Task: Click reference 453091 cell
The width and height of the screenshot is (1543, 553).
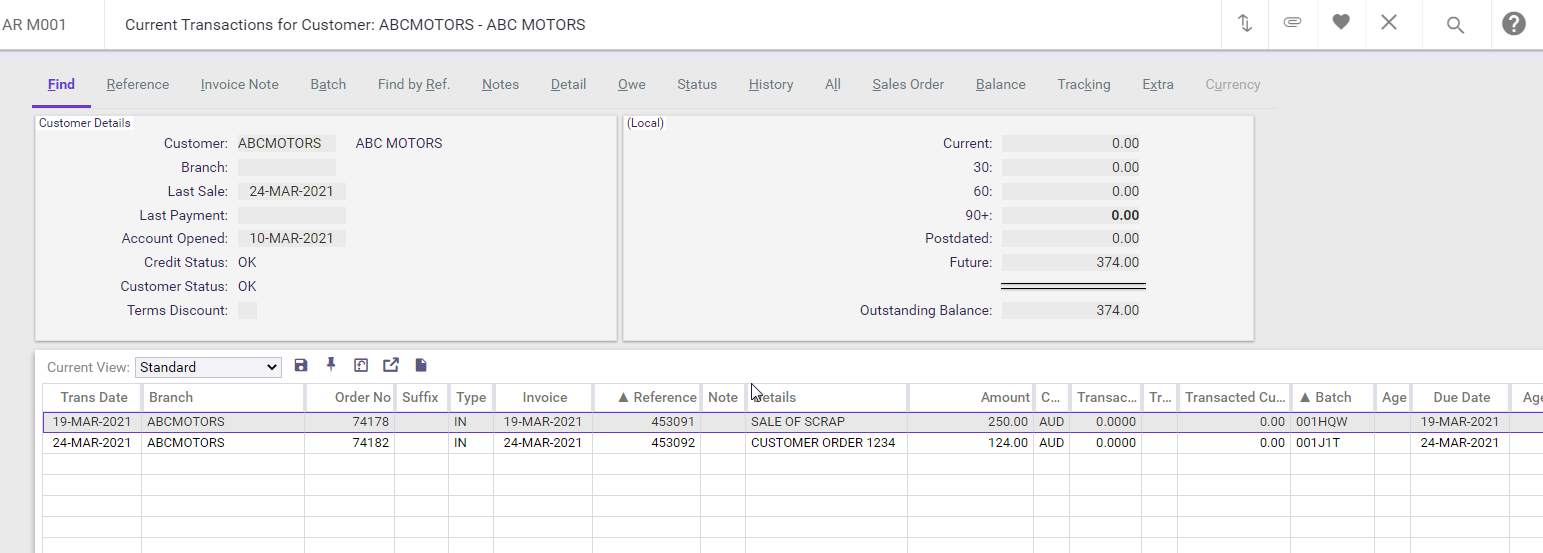Action: [x=647, y=422]
